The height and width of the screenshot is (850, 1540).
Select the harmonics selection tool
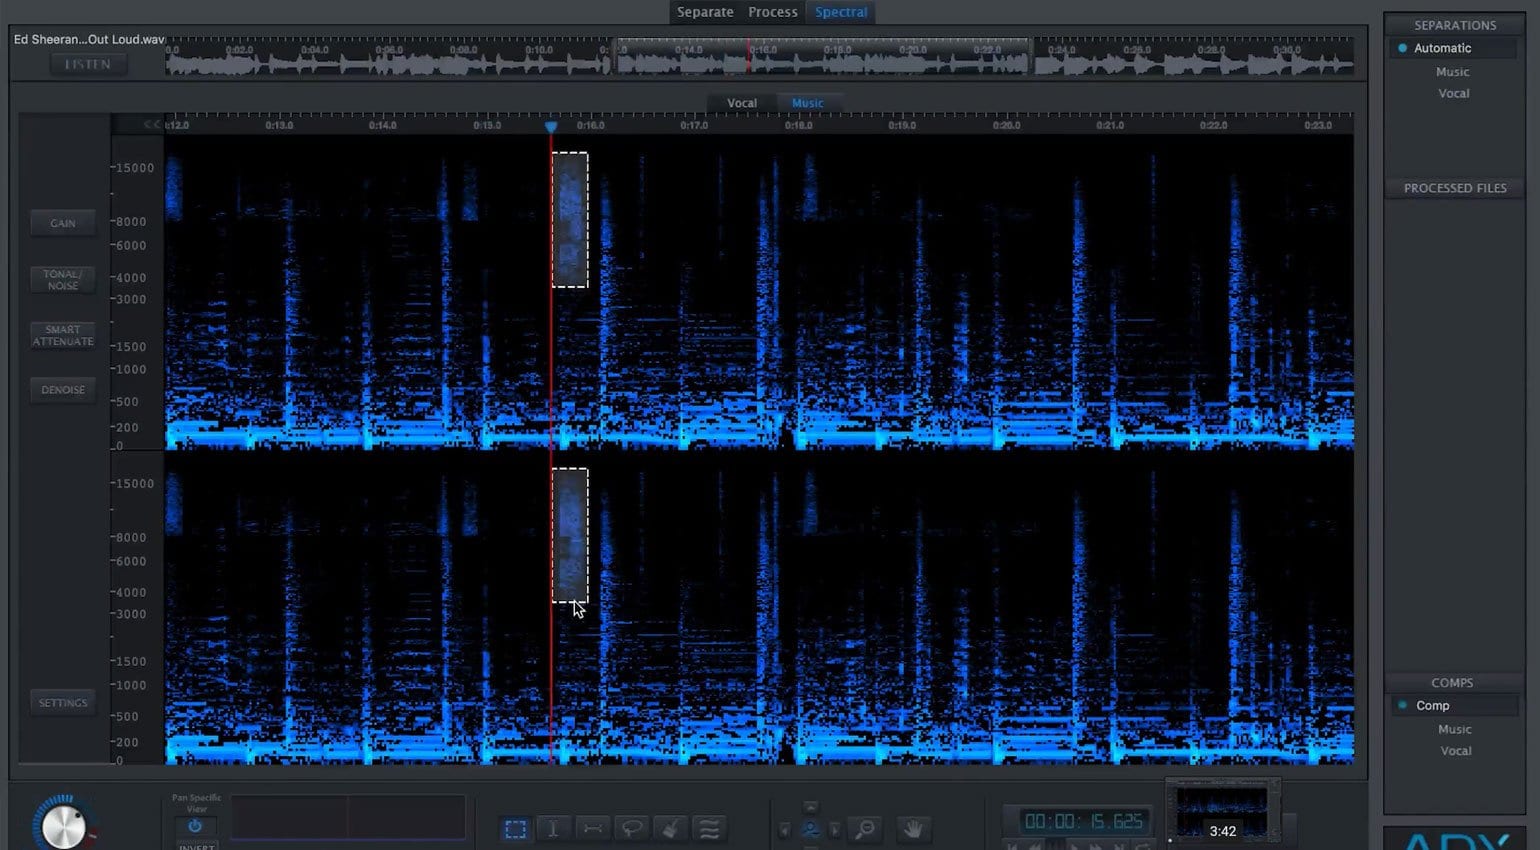[x=710, y=828]
